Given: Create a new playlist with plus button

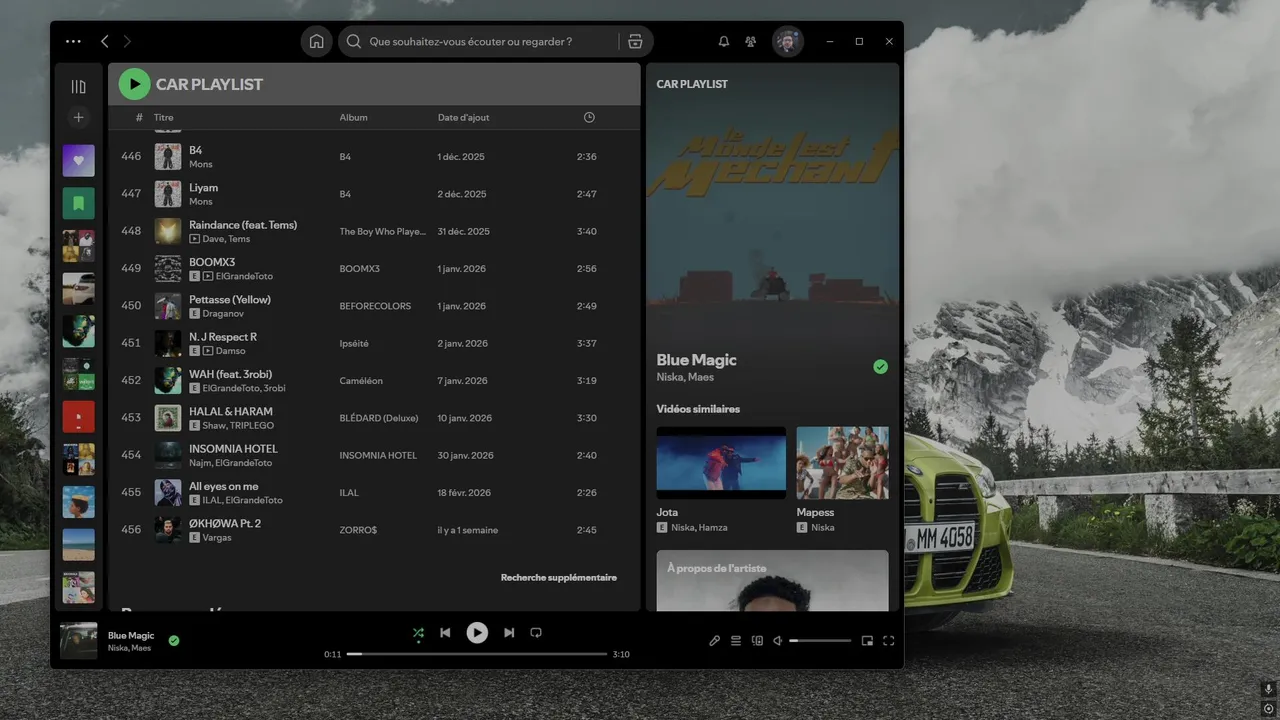Looking at the screenshot, I should (78, 117).
